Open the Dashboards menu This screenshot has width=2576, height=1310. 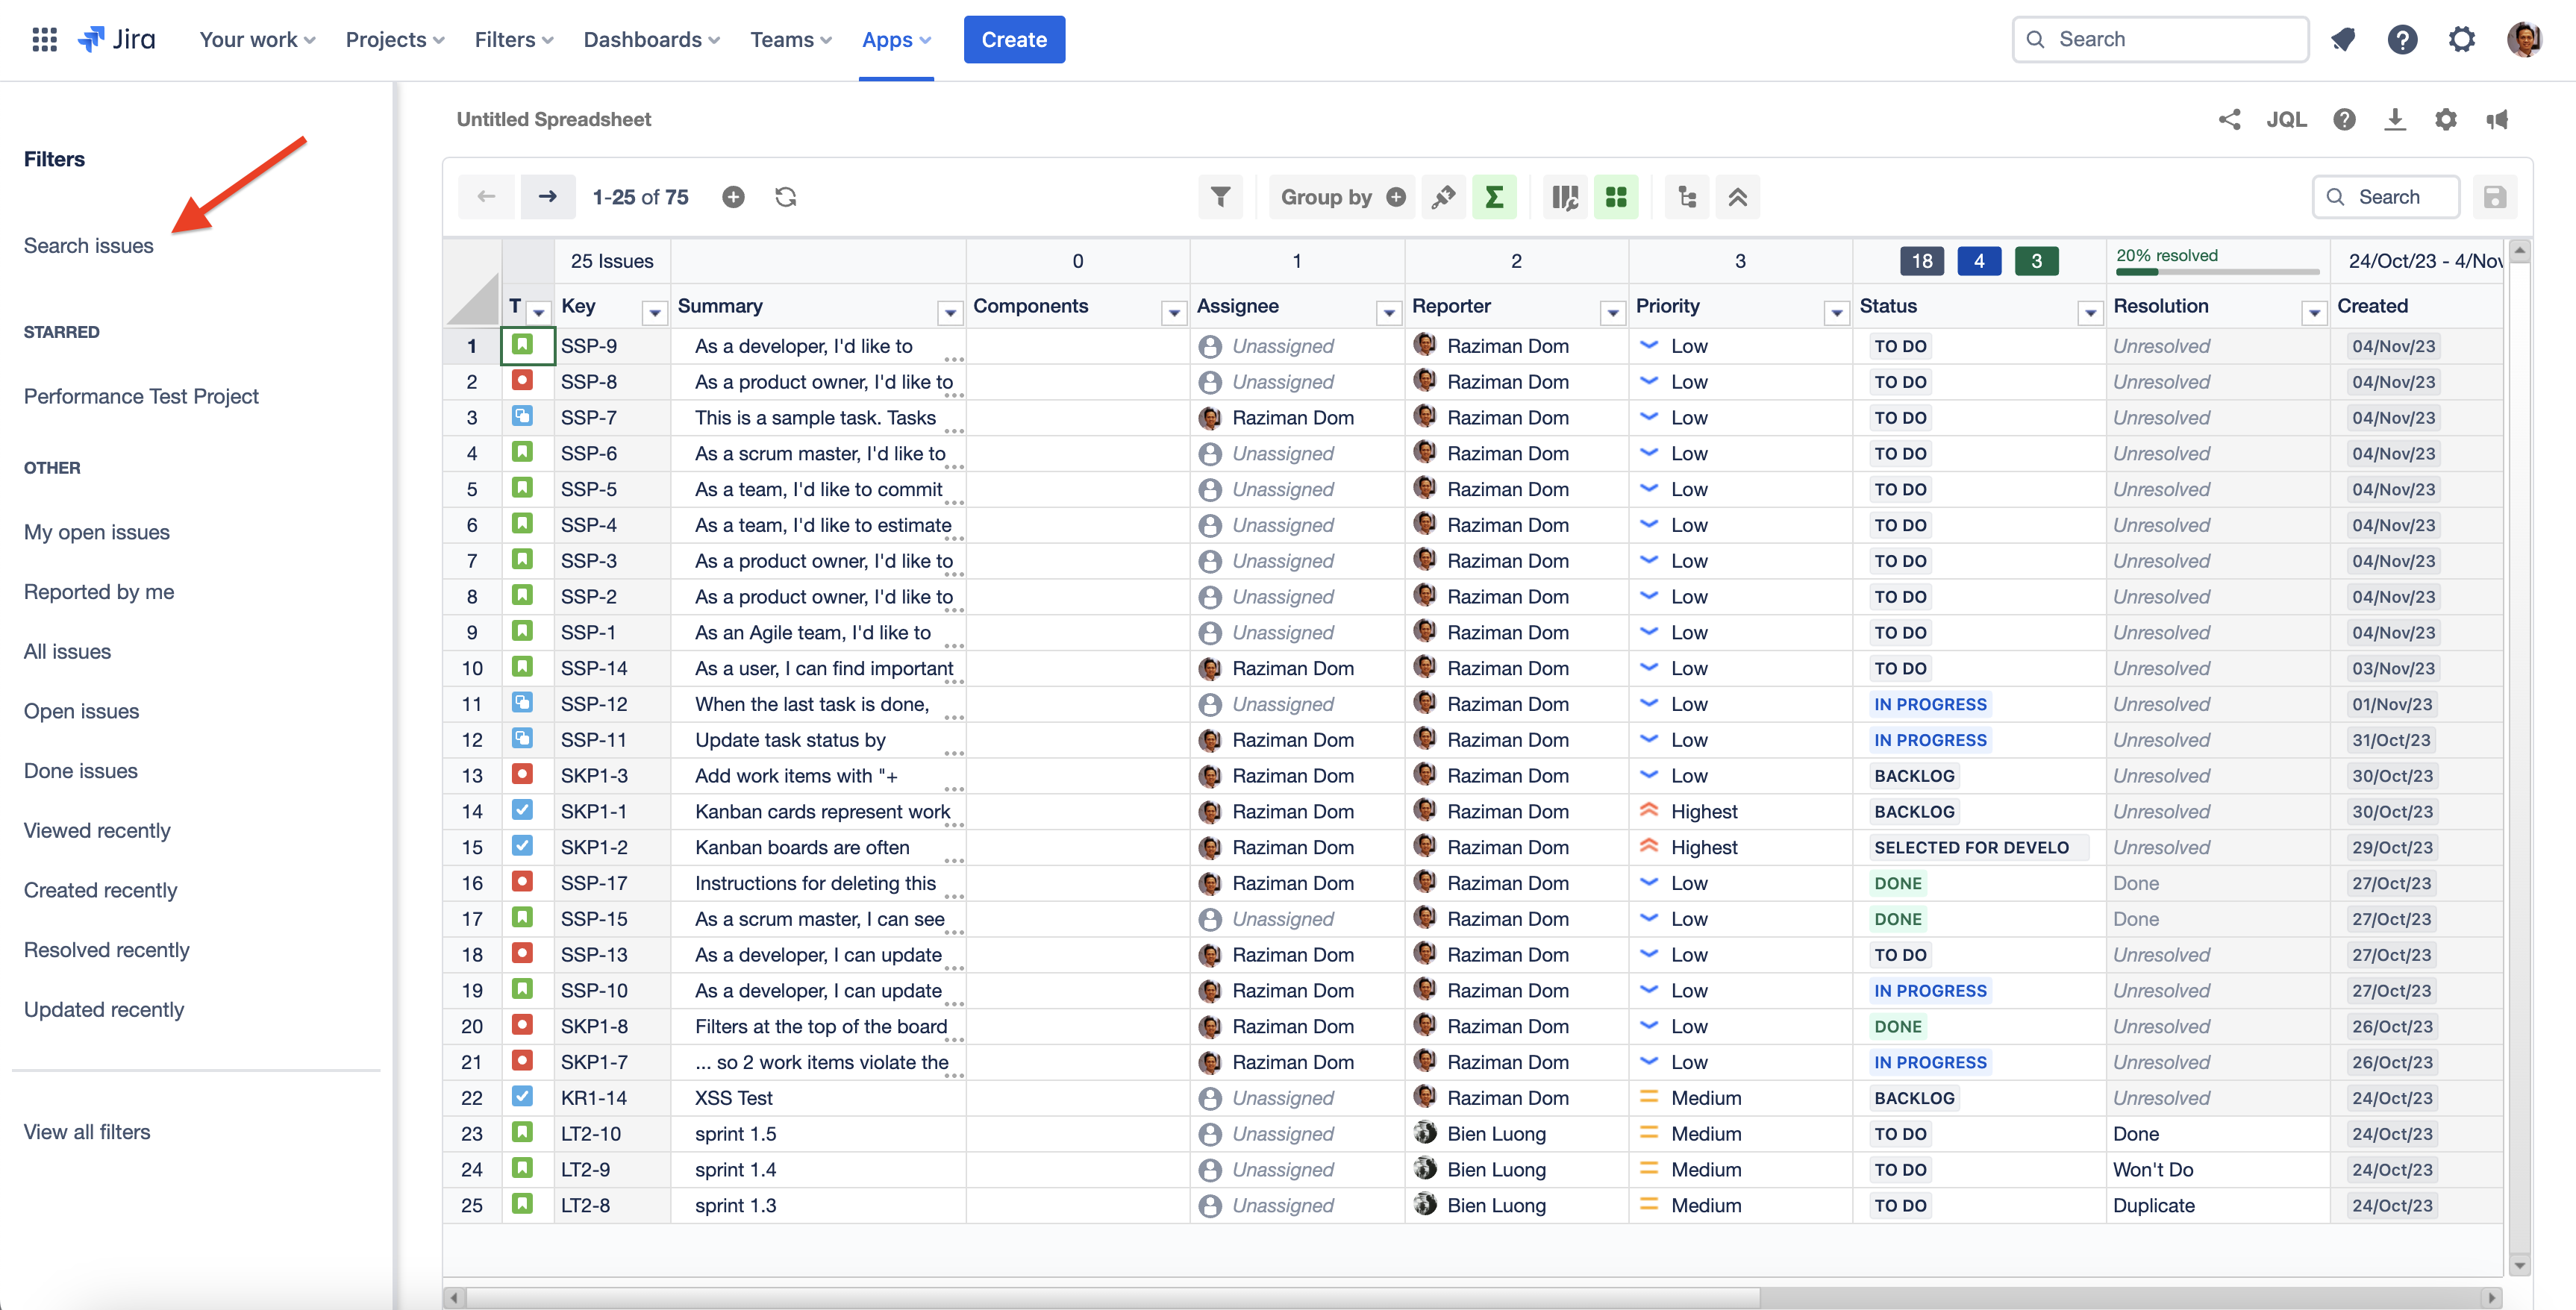[651, 40]
